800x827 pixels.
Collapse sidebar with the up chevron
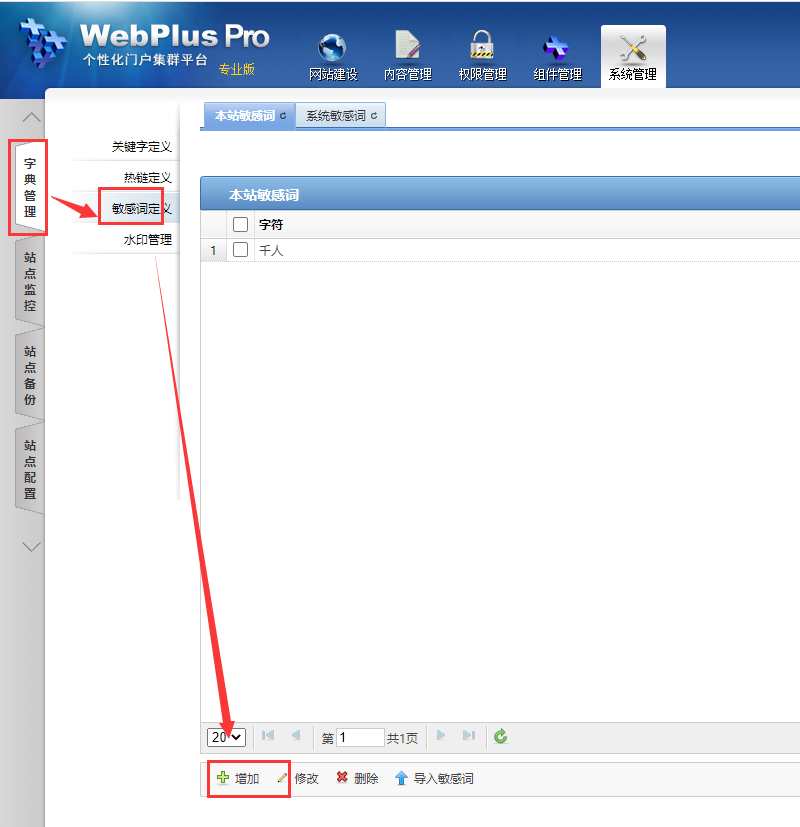click(x=32, y=118)
